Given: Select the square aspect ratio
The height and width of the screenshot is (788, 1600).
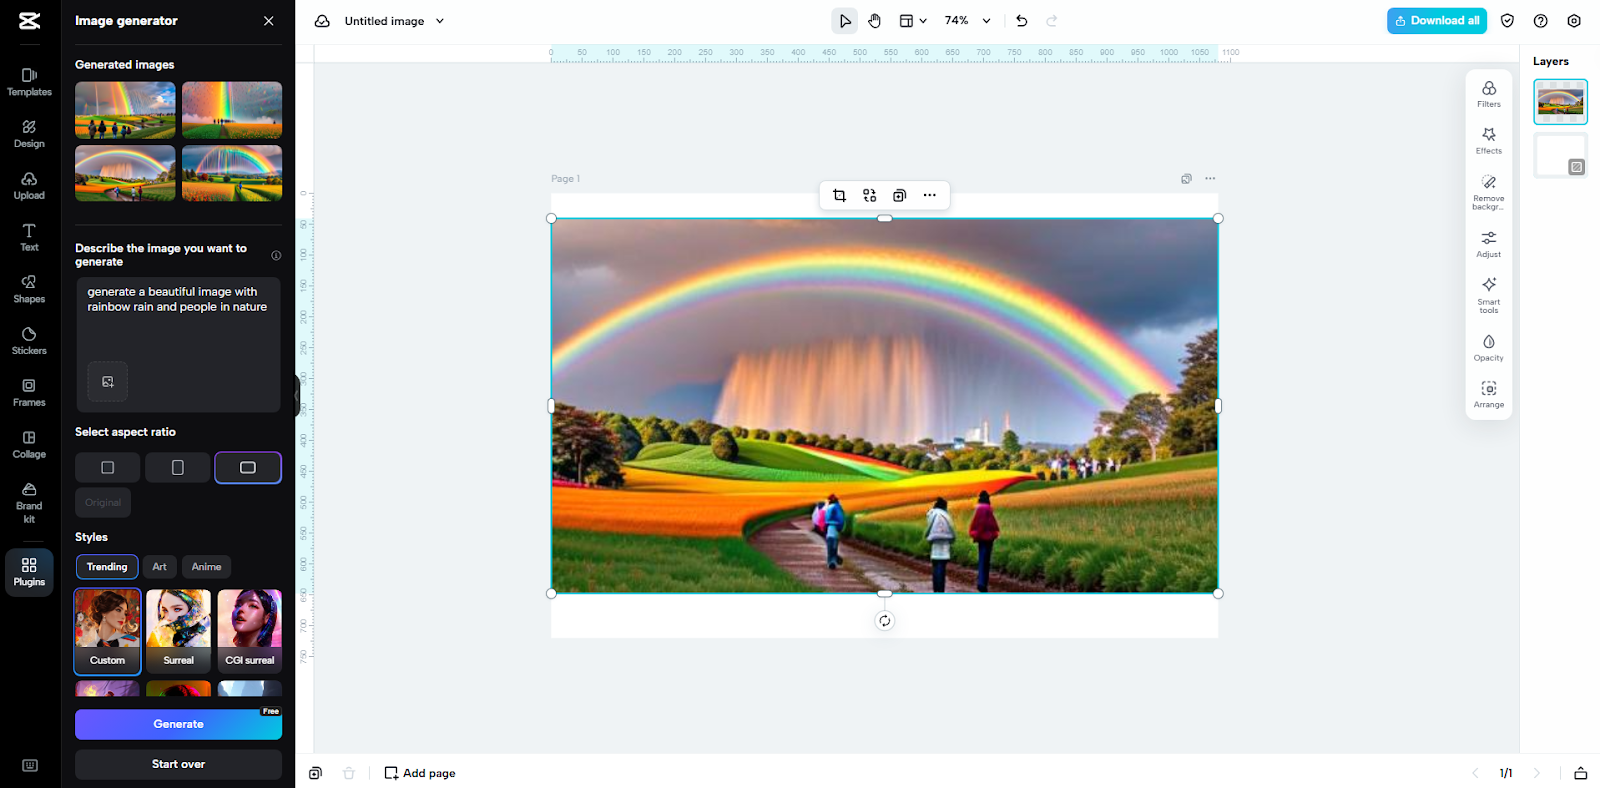Looking at the screenshot, I should point(108,468).
